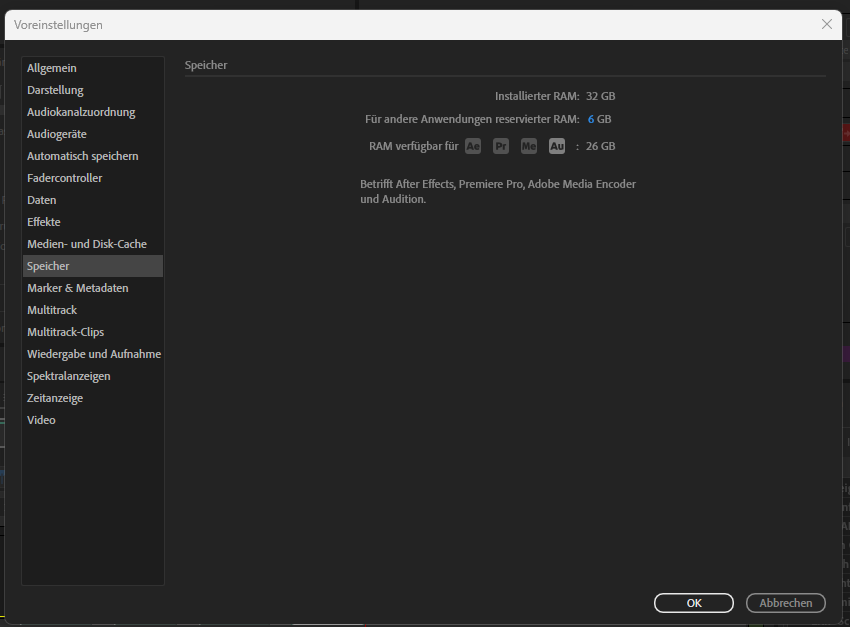Screen dimensions: 850x627
Task: Open the Multitrack category
Action: tap(52, 309)
